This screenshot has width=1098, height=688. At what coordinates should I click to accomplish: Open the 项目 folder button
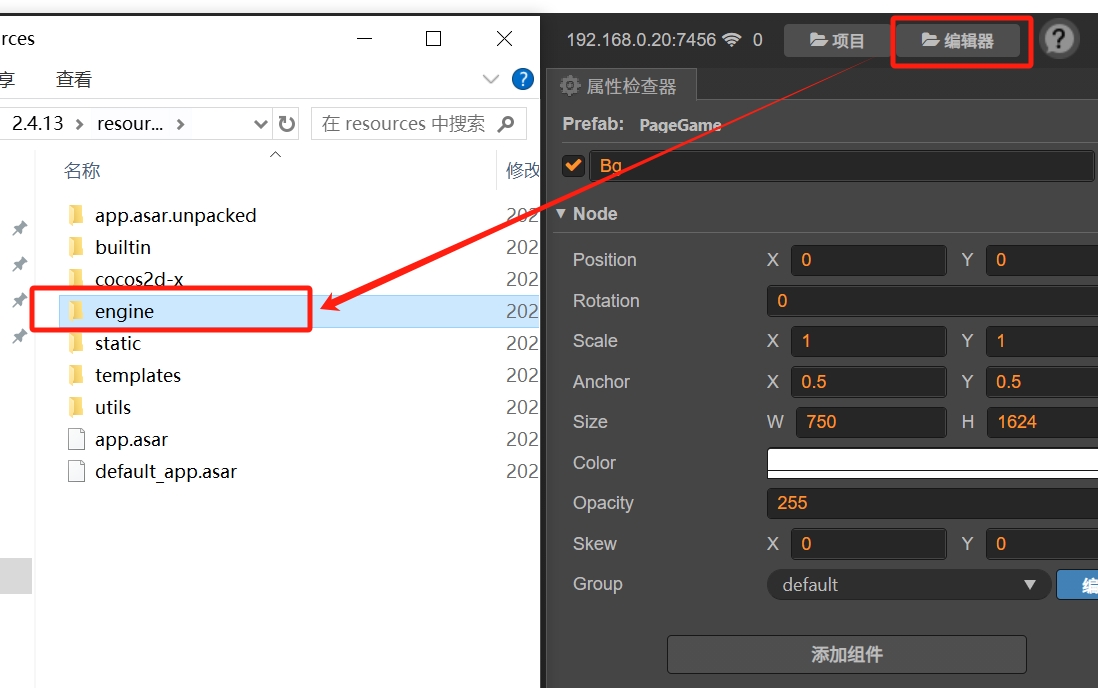[837, 41]
